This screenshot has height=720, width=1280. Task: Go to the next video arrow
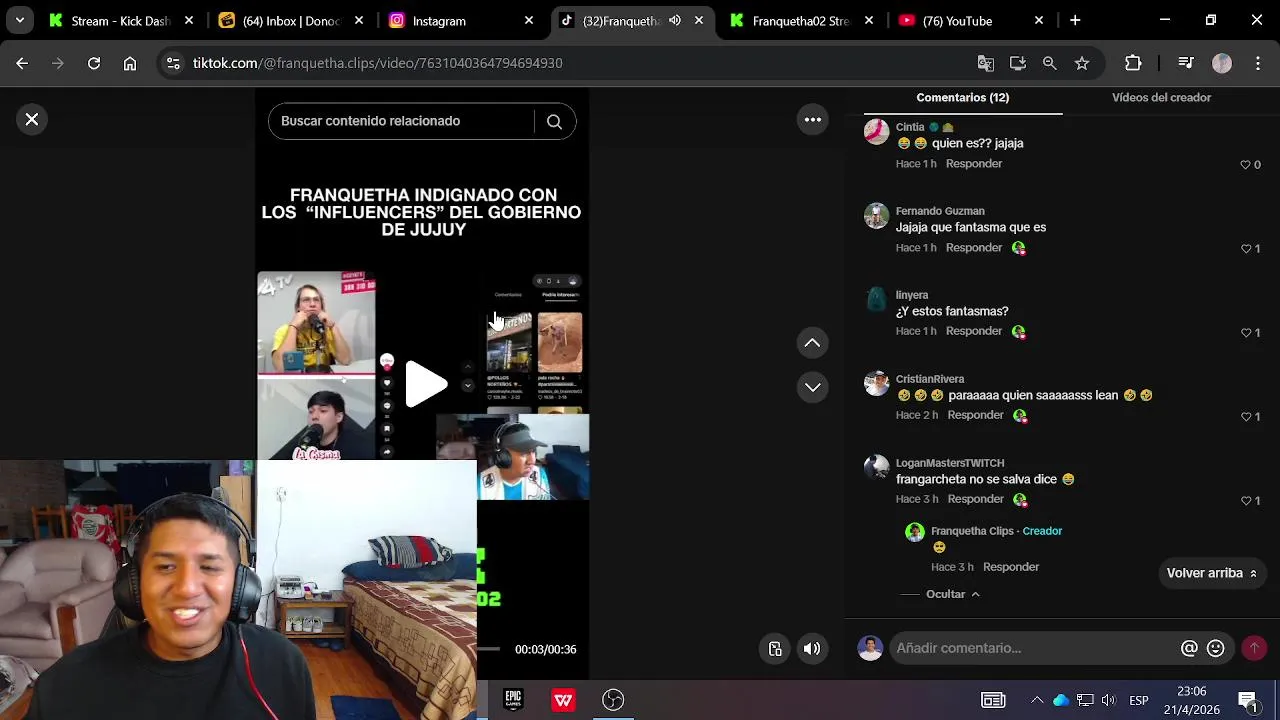[813, 387]
